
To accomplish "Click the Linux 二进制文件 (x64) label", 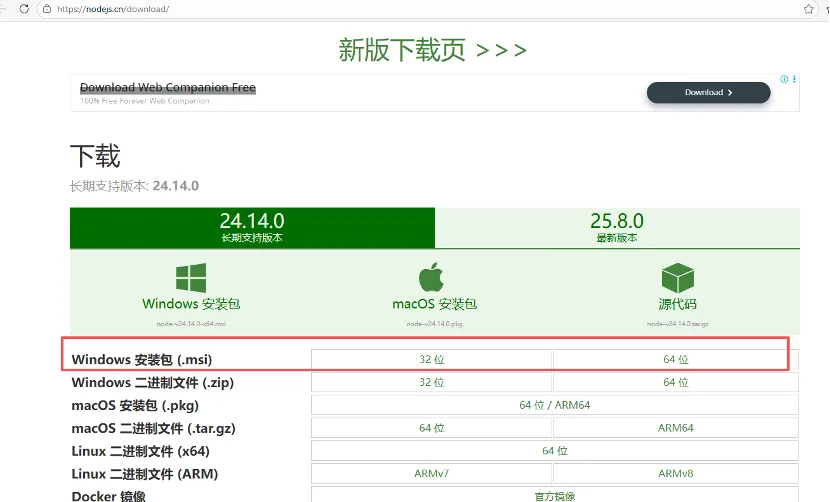I will (x=140, y=451).
